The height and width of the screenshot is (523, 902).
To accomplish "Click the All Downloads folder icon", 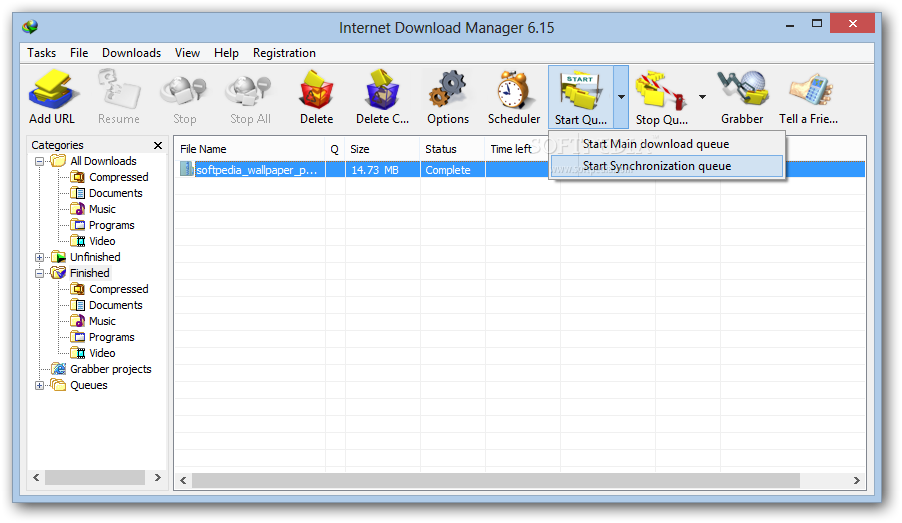I will [x=58, y=161].
